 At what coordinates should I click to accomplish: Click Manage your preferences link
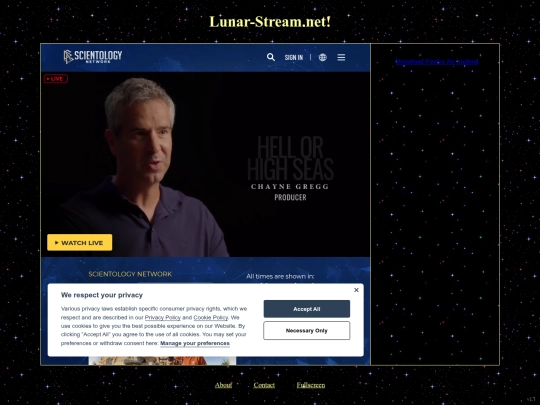click(x=195, y=343)
